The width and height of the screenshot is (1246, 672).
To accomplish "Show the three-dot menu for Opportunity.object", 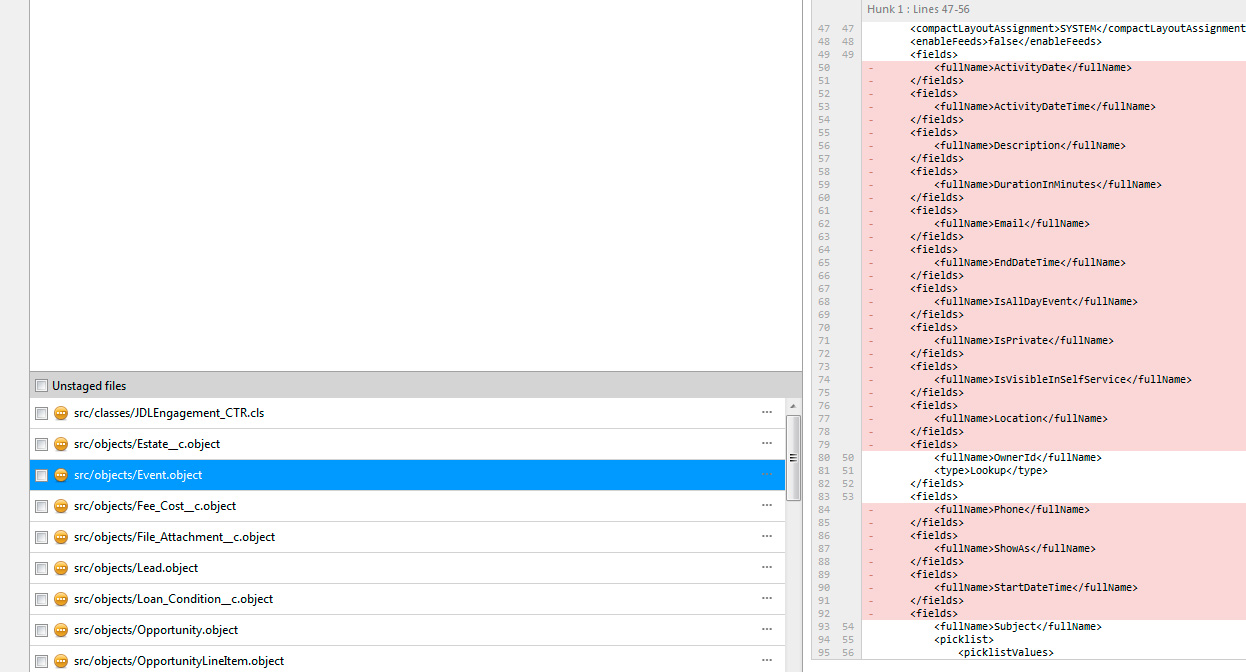I will click(767, 629).
